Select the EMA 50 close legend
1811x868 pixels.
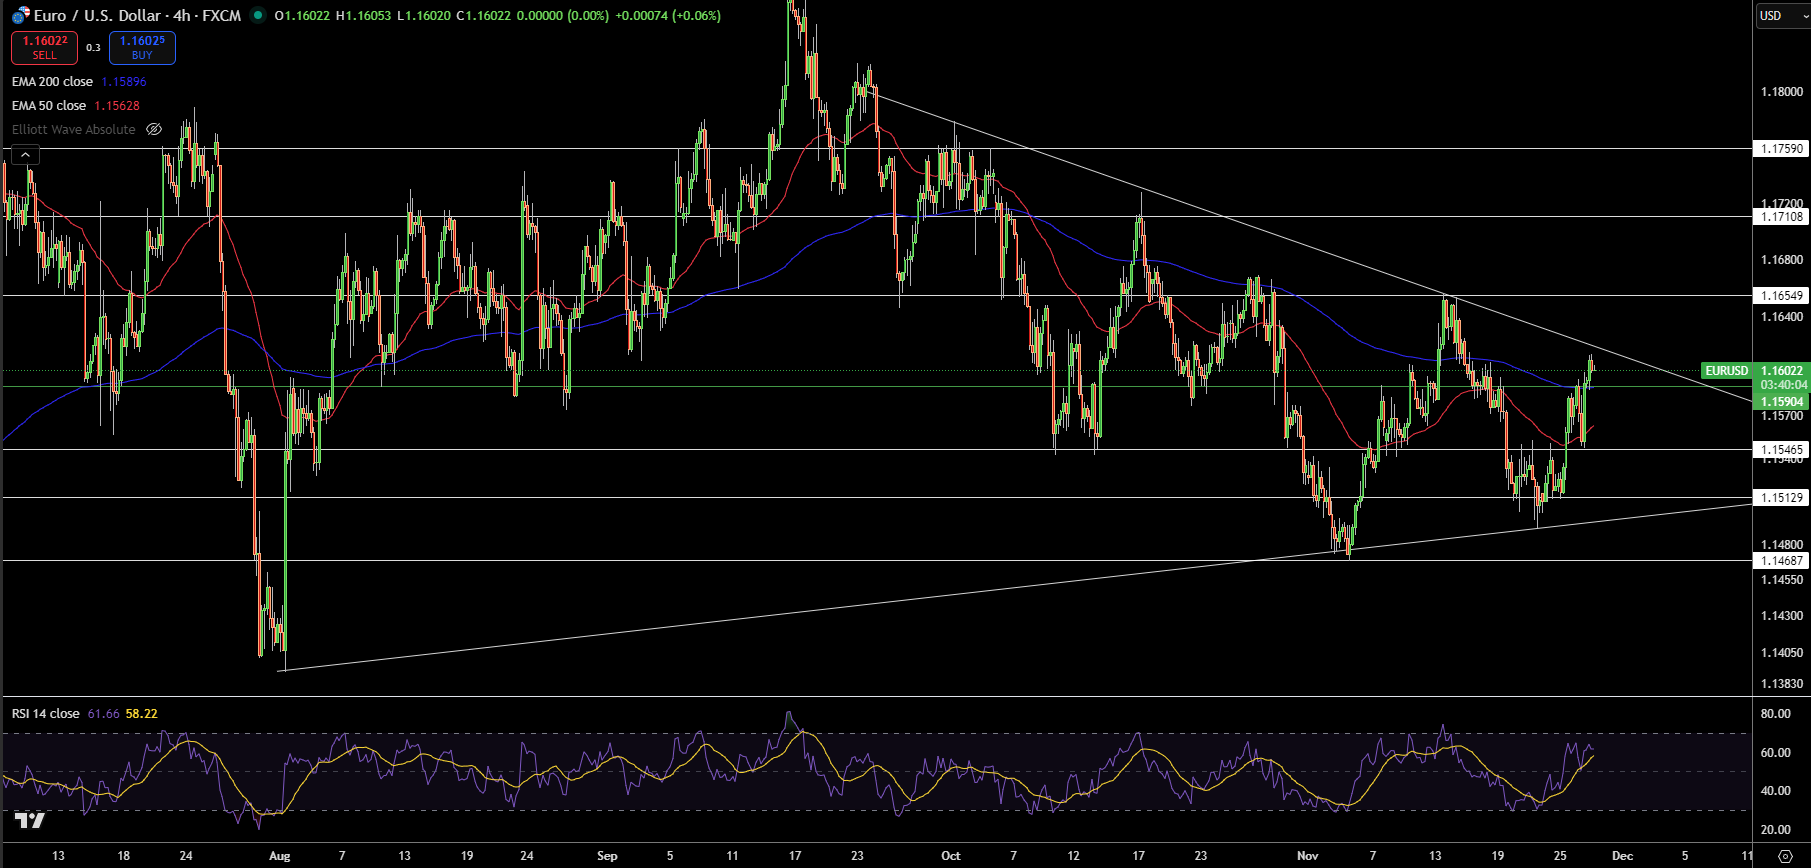click(x=49, y=105)
